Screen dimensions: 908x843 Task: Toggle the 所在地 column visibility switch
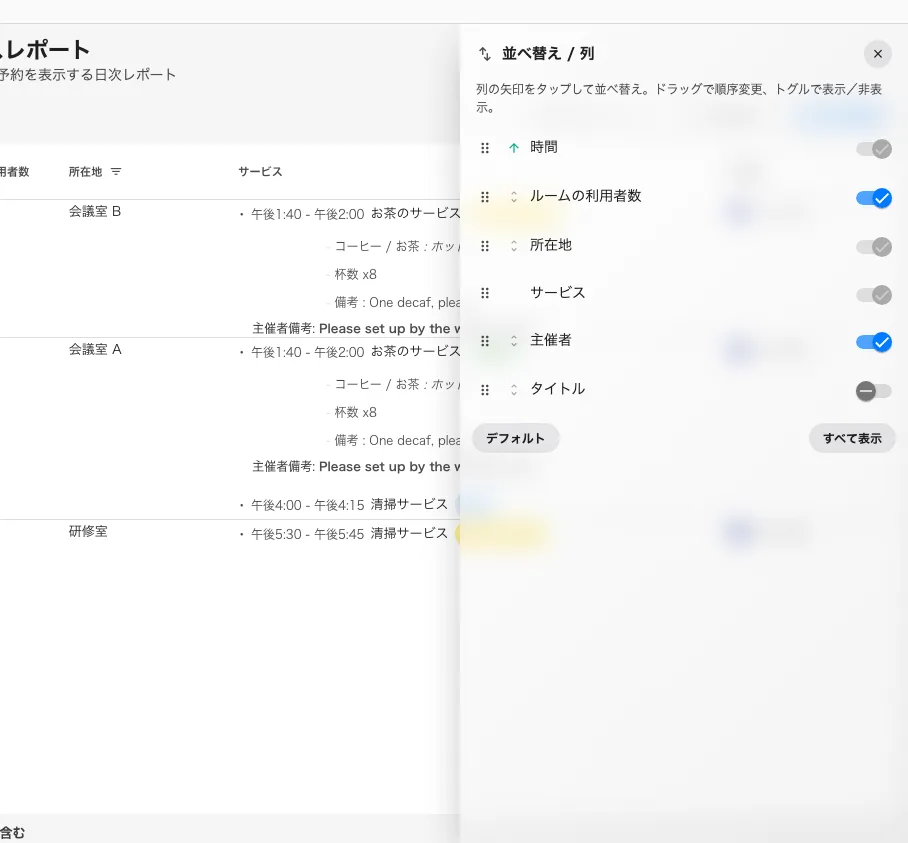point(874,247)
